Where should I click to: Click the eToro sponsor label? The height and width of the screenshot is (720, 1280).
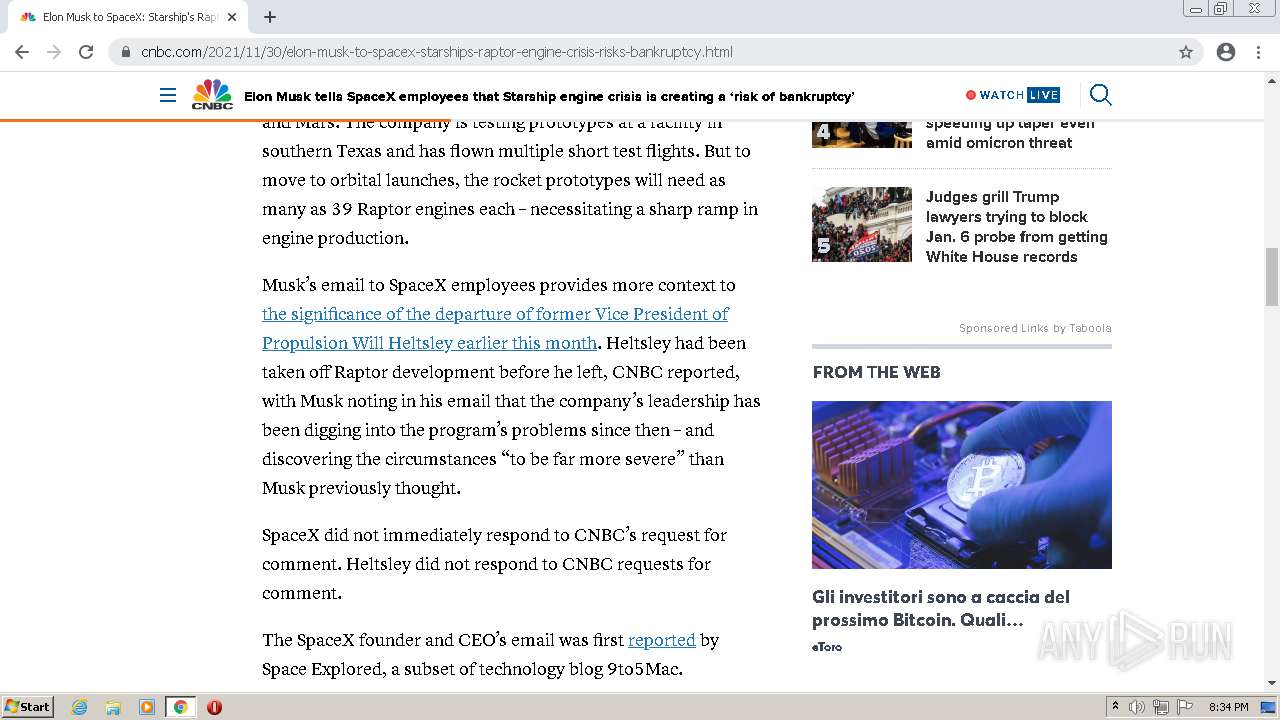(827, 647)
